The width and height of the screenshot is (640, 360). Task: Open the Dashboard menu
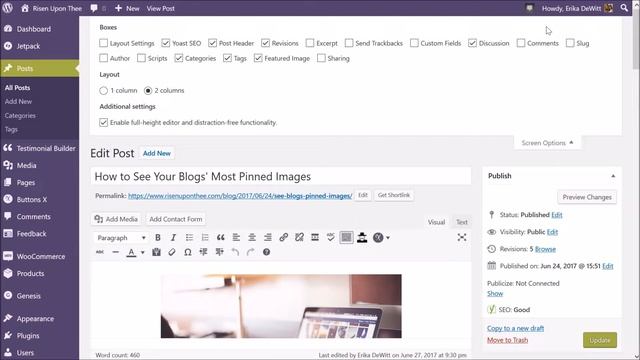[x=40, y=29]
